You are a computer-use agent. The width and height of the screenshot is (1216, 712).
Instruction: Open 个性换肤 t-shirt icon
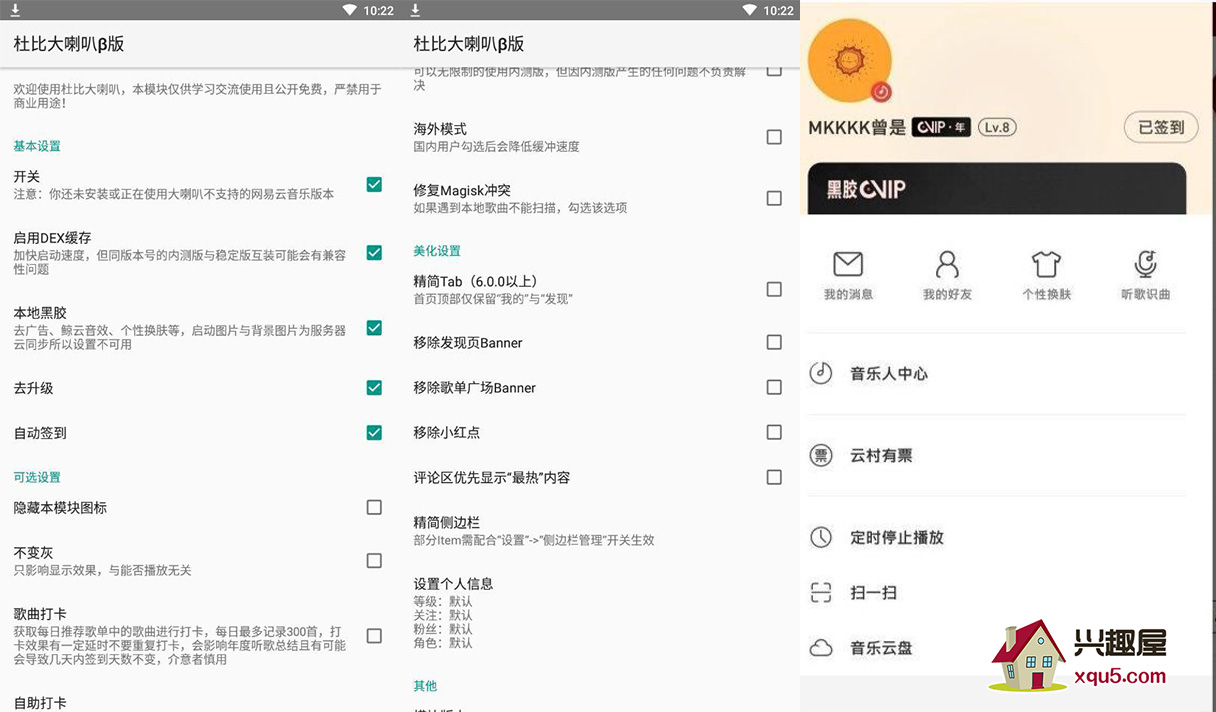point(1046,264)
